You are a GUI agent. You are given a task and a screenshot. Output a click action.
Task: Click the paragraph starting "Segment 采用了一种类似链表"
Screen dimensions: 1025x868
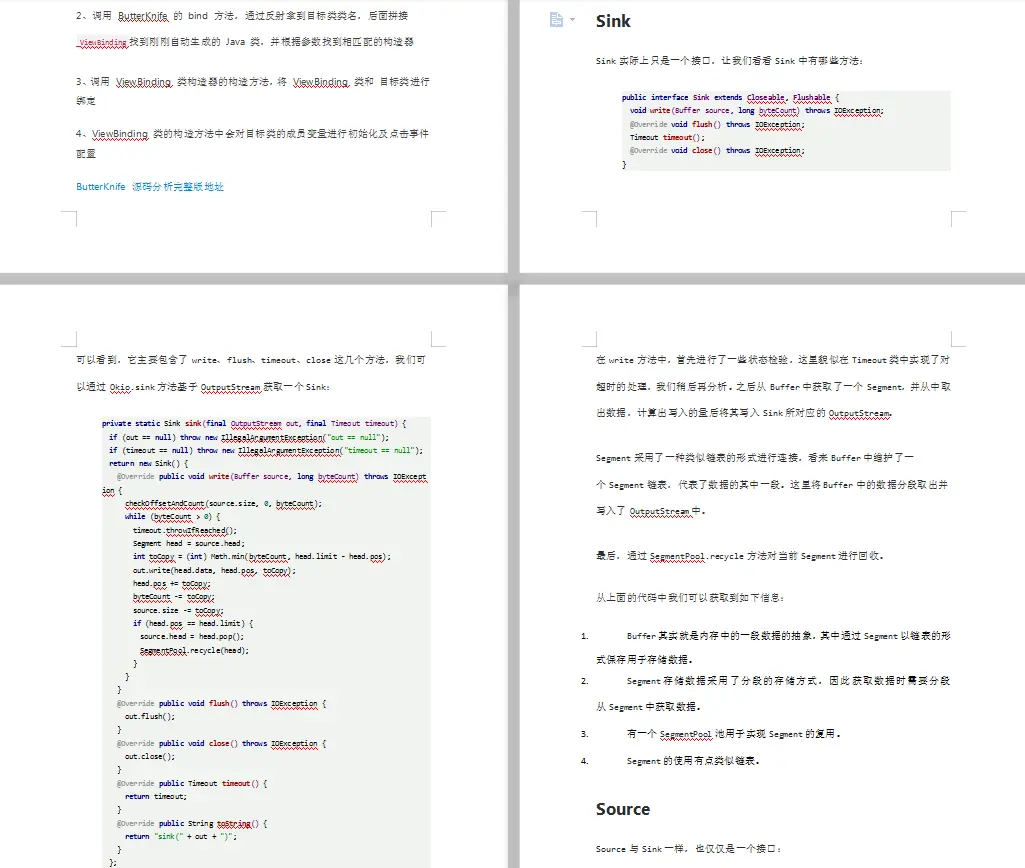pyautogui.click(x=771, y=484)
